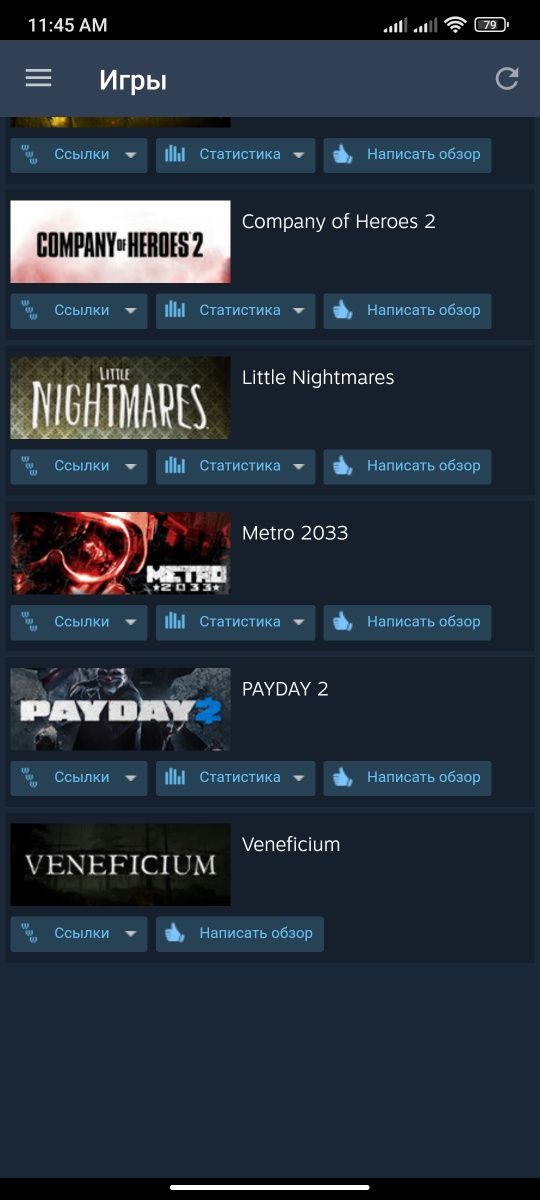Tap the refresh icon in header
Screen dimensions: 540x1200
point(507,79)
